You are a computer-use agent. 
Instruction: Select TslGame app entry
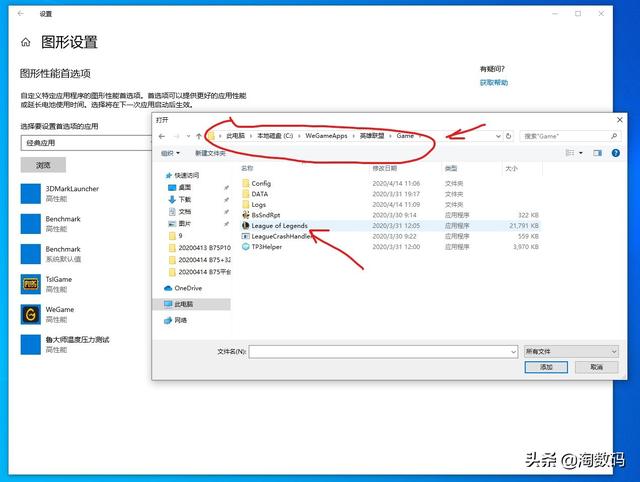pyautogui.click(x=47, y=284)
